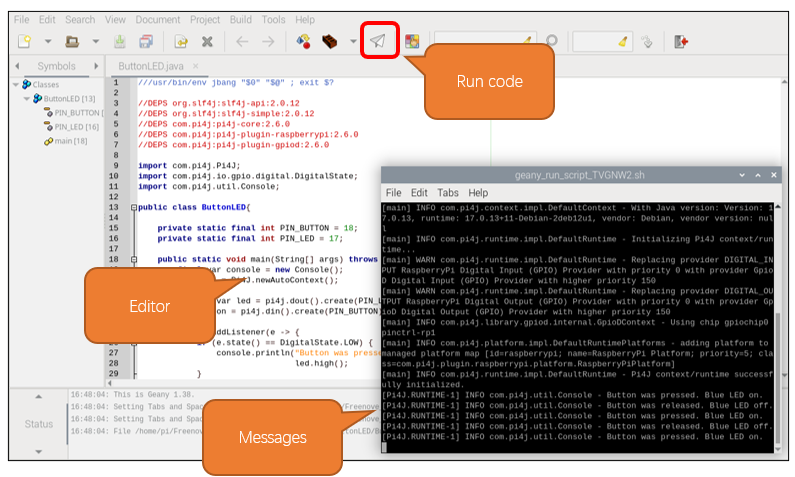This screenshot has width=795, height=477.
Task: Click the editor horizontal scrollbar left arrow
Action: tap(110, 383)
